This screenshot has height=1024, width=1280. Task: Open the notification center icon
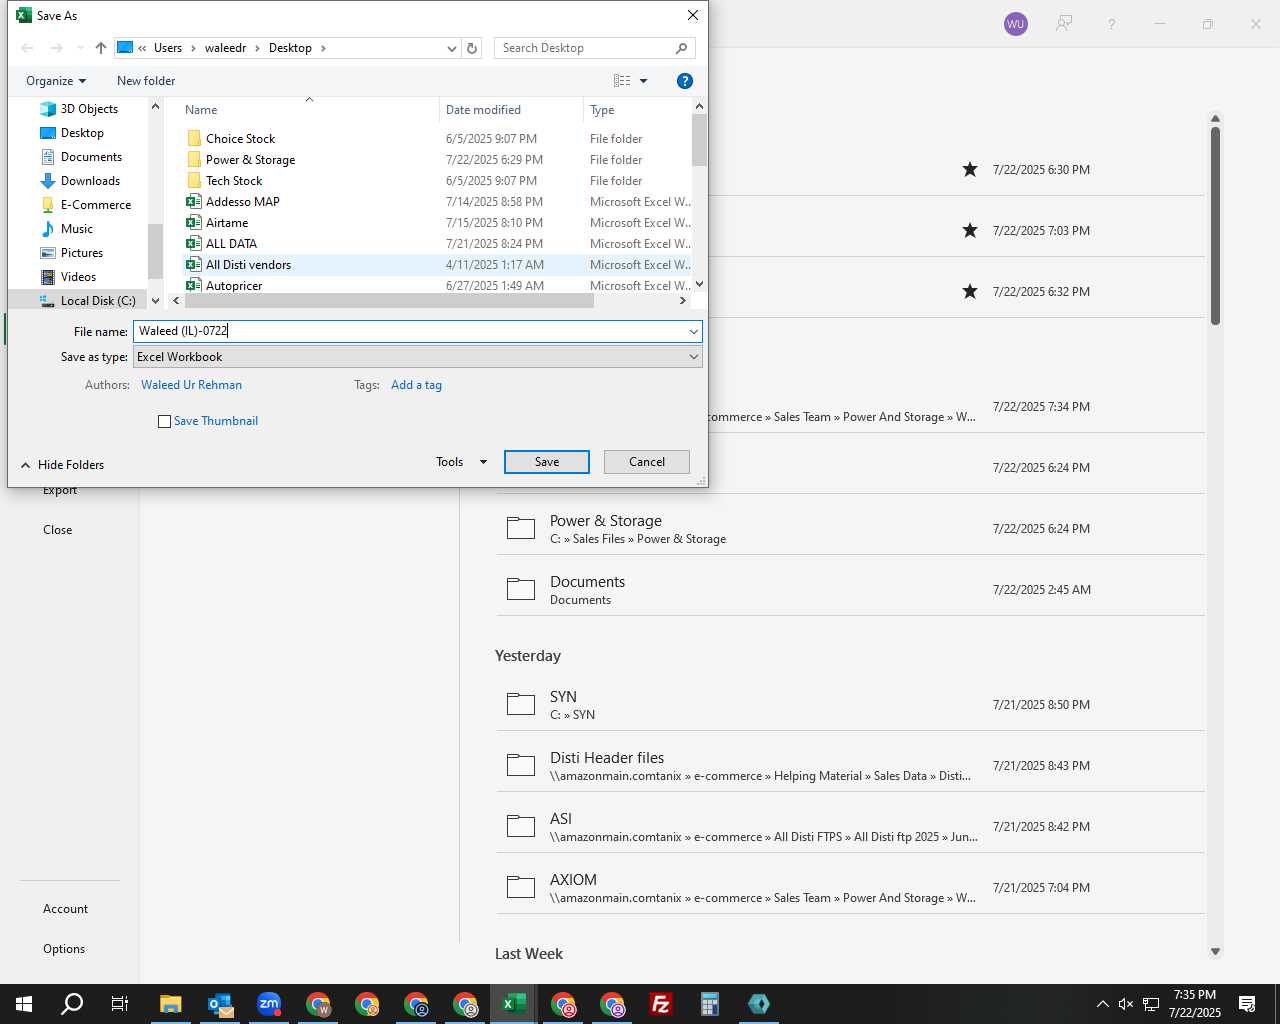(x=1247, y=1004)
